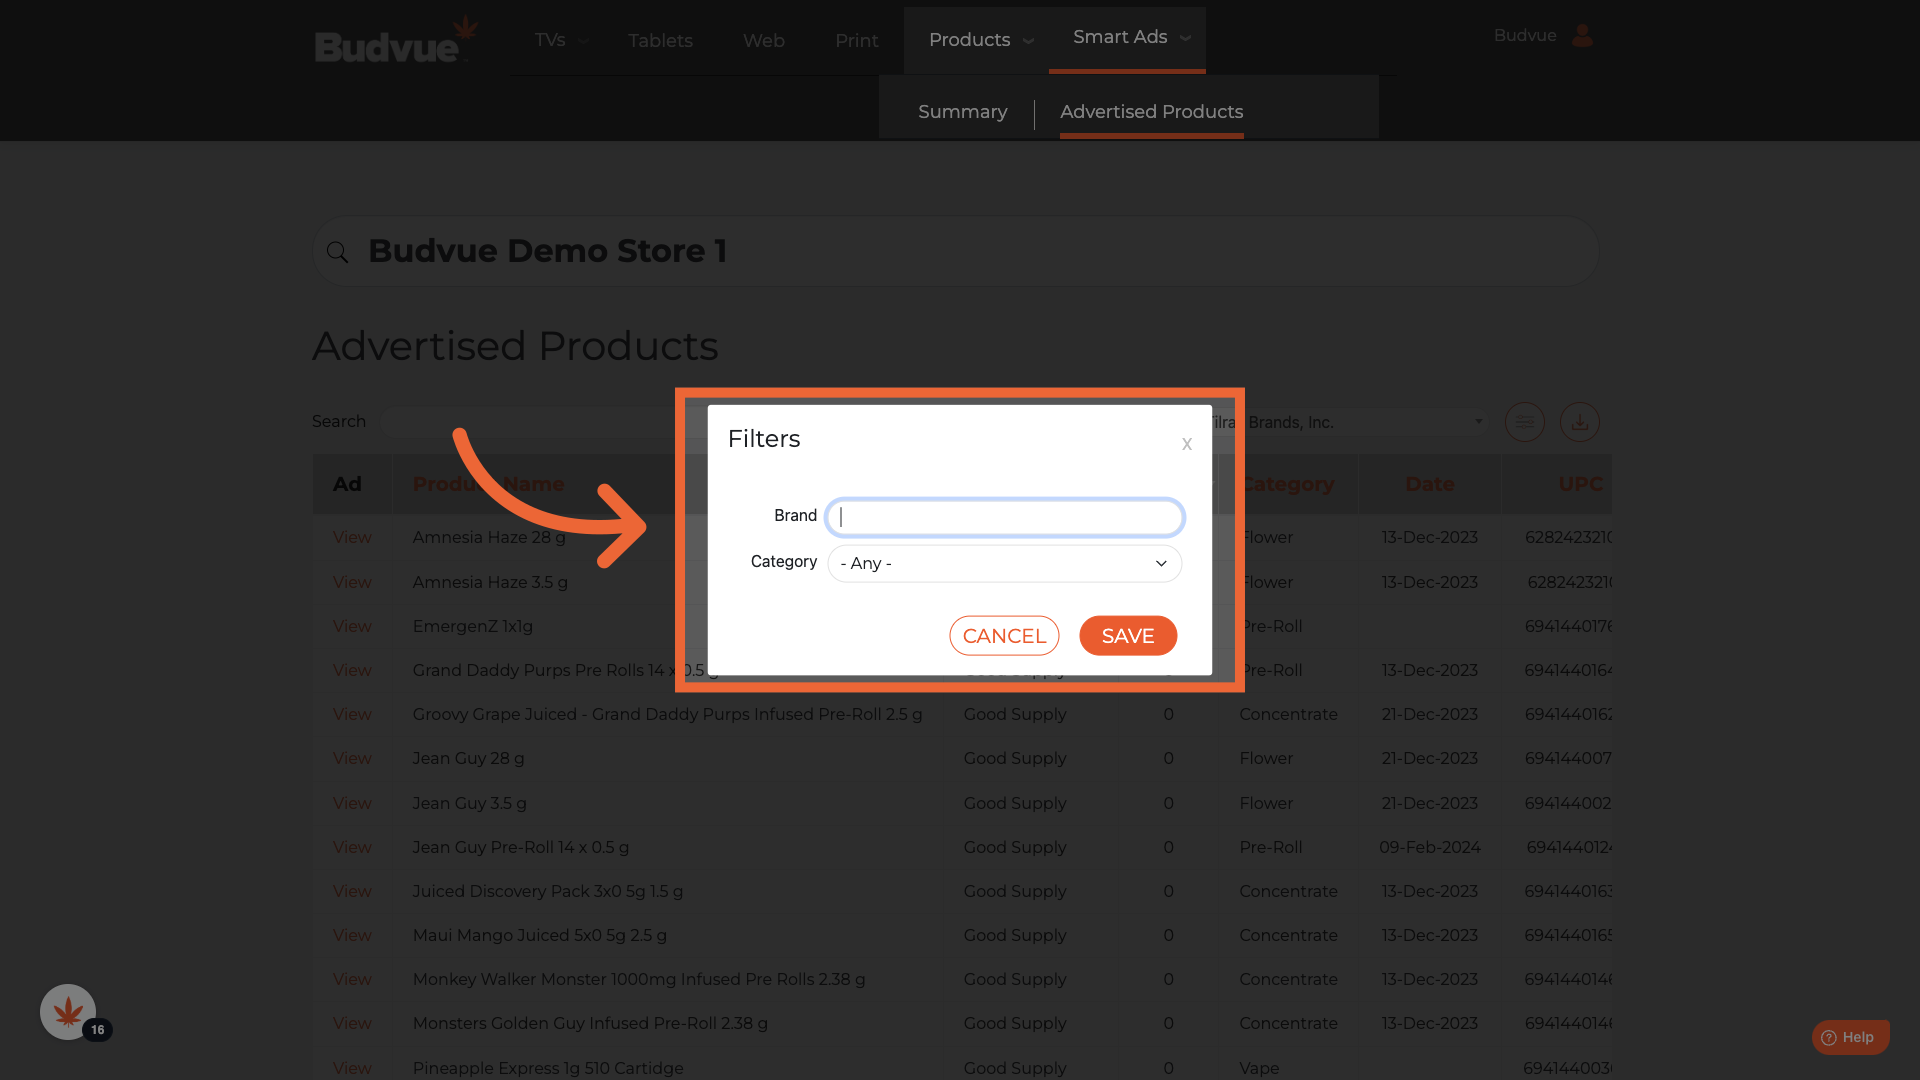Click the download export icon
Screen dimensions: 1920x1080
pyautogui.click(x=1579, y=422)
